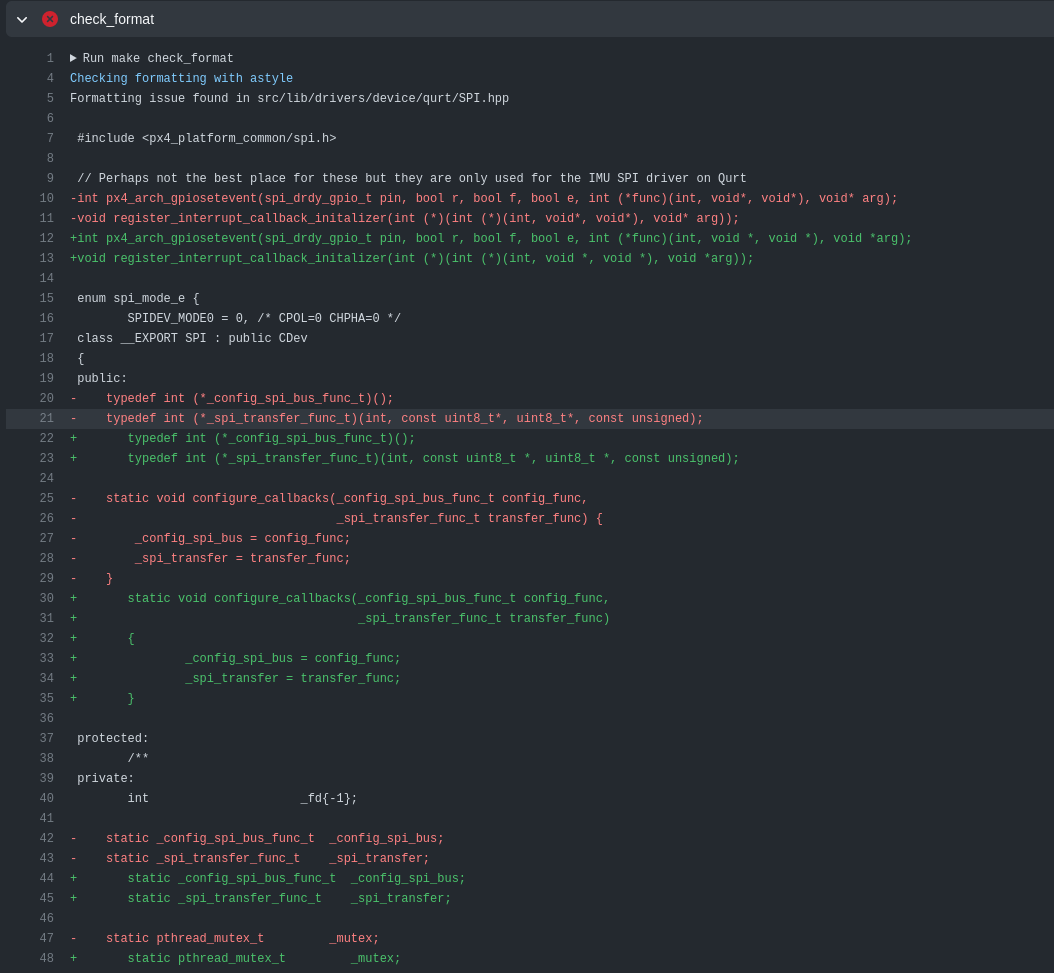
Task: Click the 'enum spi_mode_e {' line
Action: [x=138, y=298]
